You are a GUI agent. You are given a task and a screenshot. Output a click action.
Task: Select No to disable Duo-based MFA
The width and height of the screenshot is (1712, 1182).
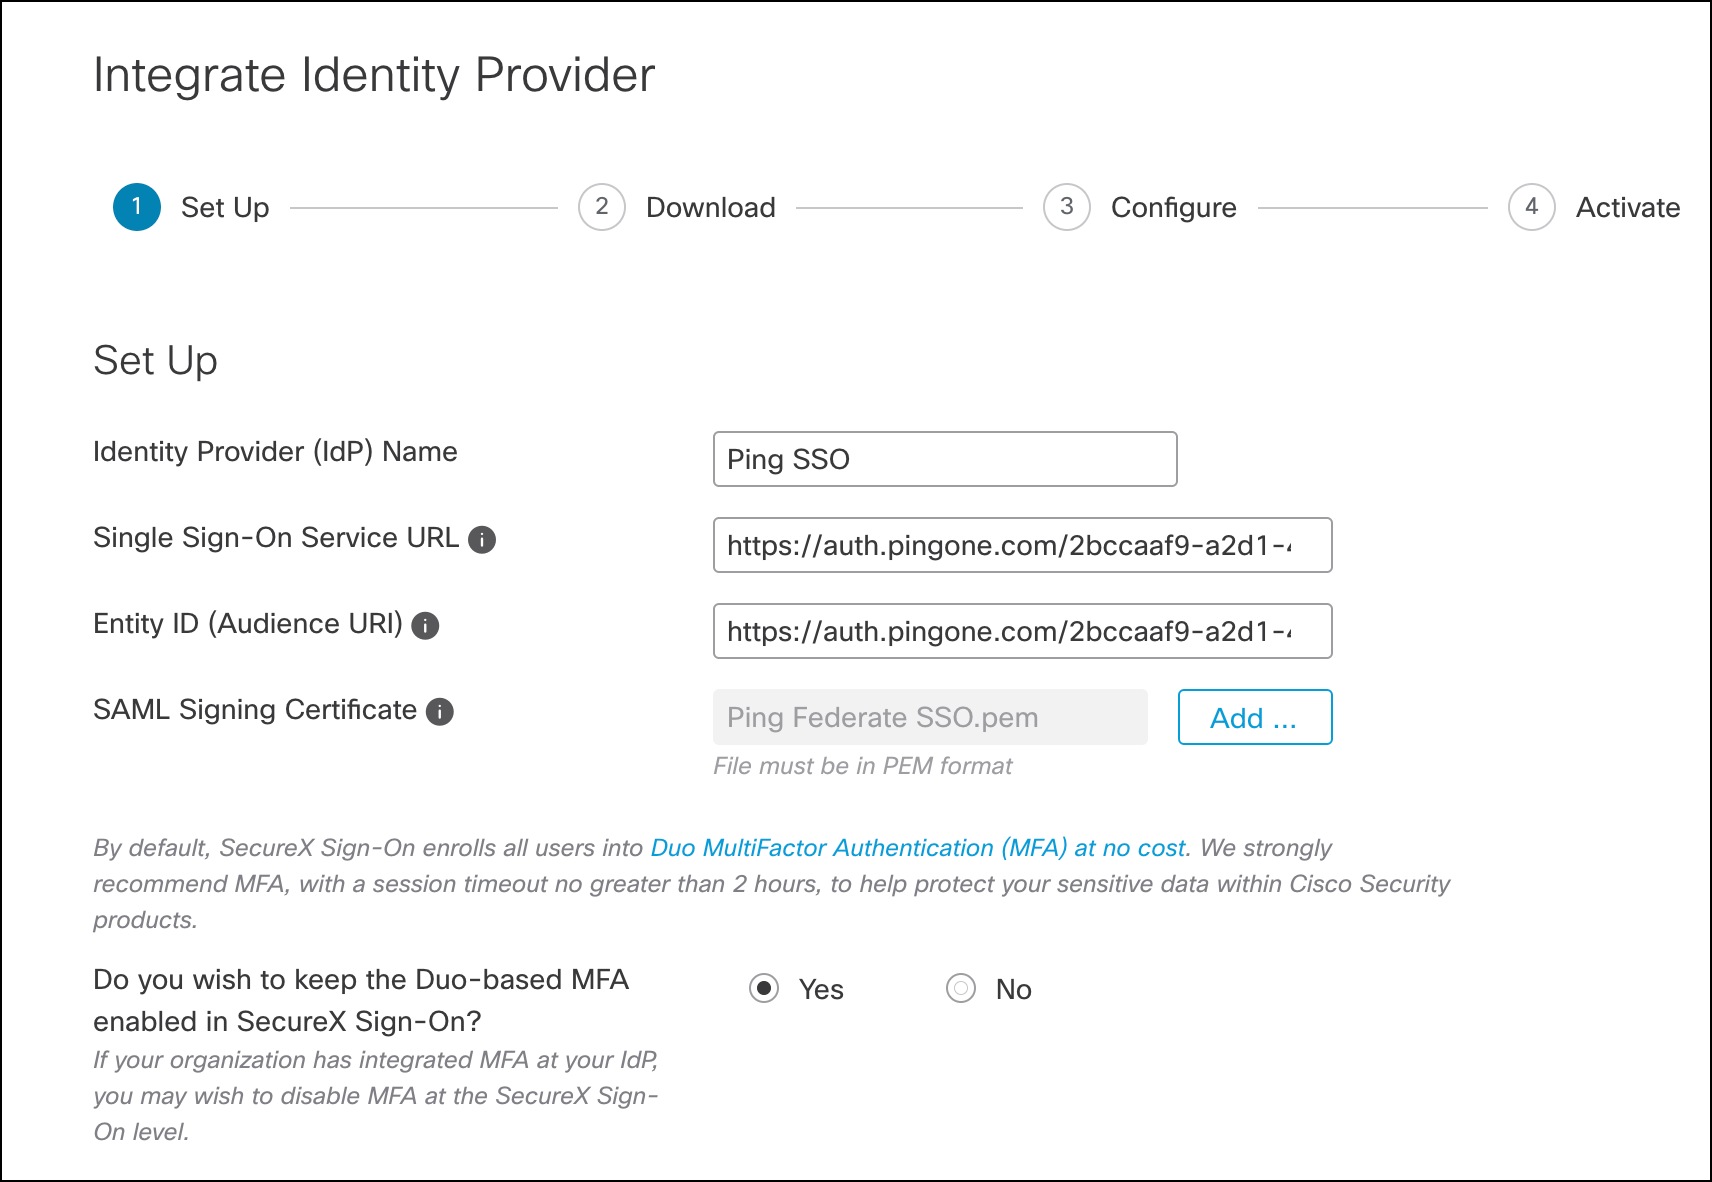click(x=960, y=989)
